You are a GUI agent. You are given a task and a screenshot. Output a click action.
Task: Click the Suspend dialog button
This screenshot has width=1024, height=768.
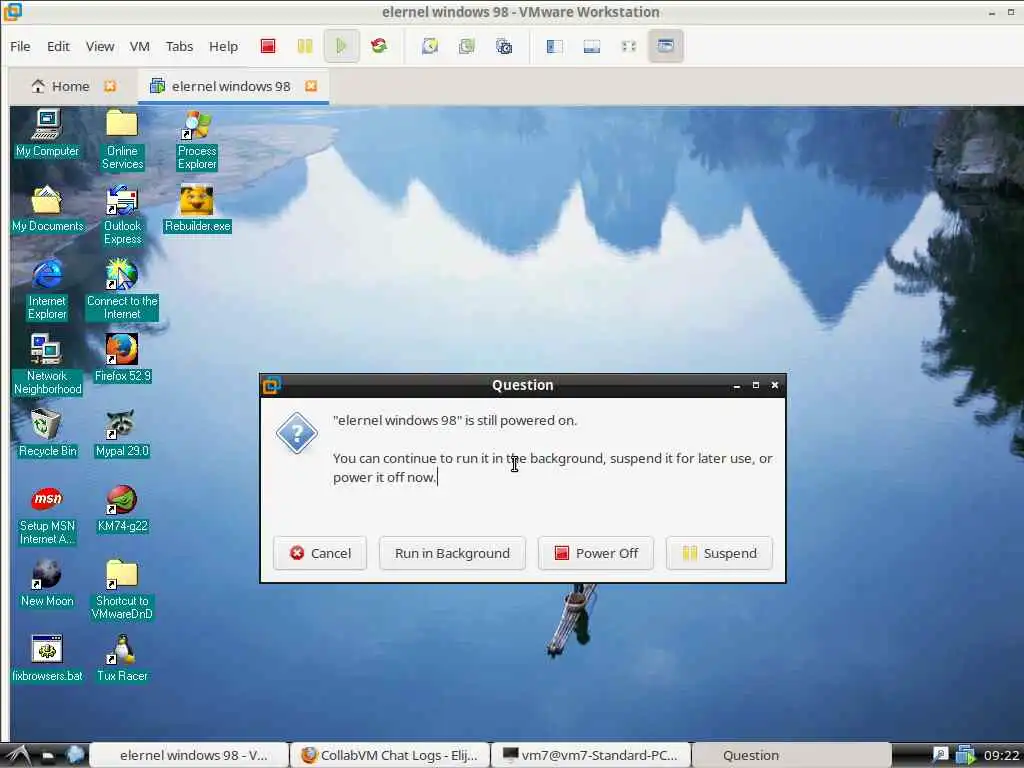click(719, 553)
